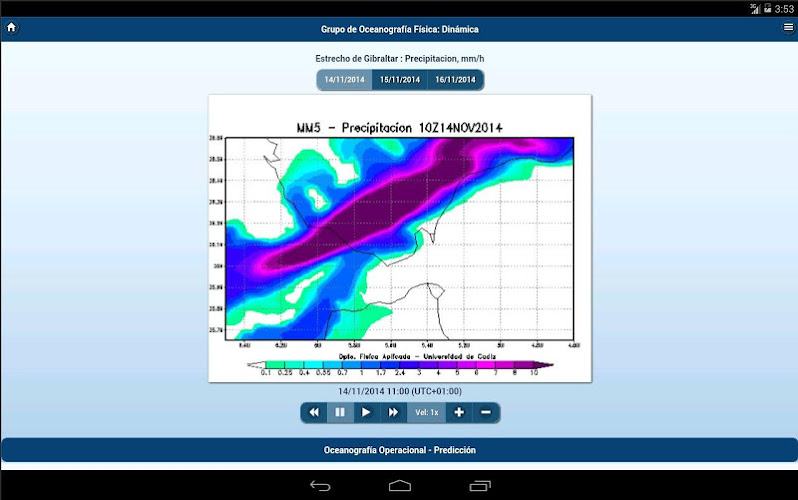Click the Android back navigation button

pyautogui.click(x=320, y=486)
